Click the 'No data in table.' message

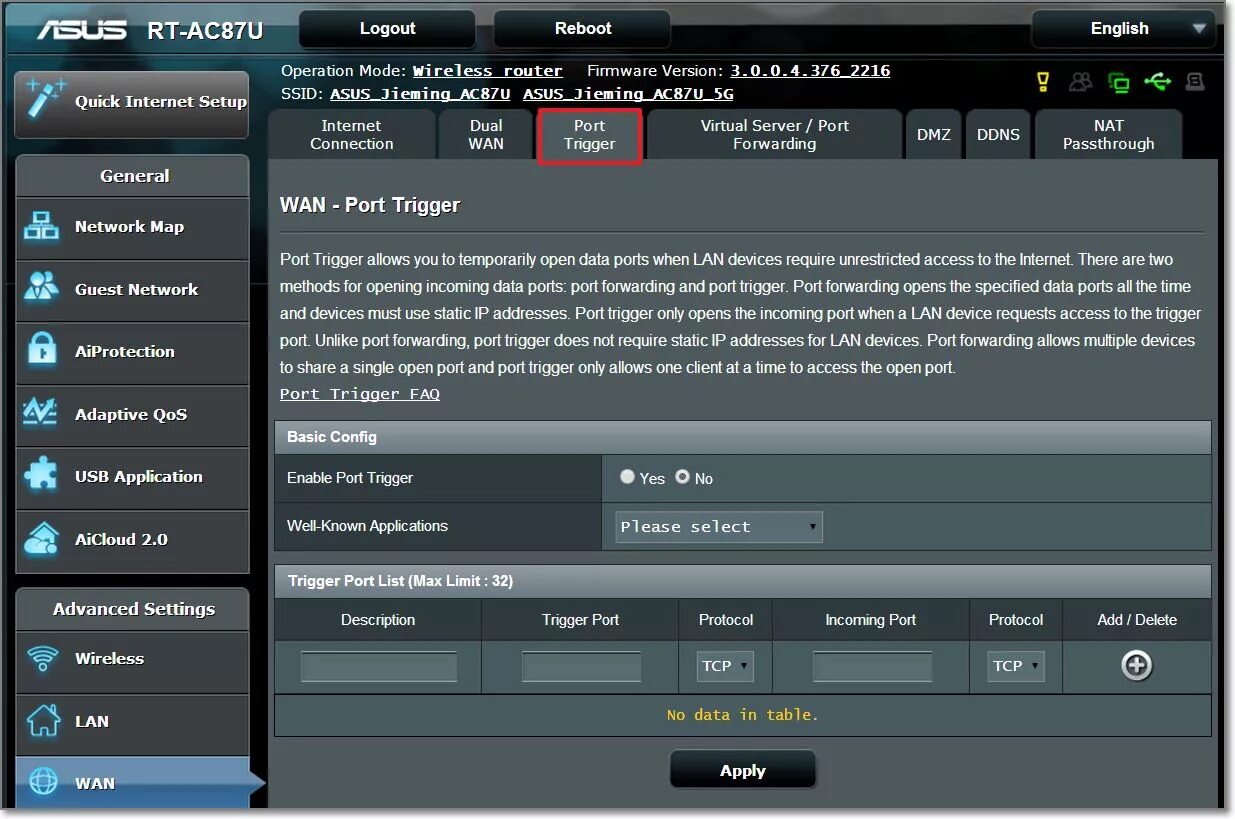743,715
